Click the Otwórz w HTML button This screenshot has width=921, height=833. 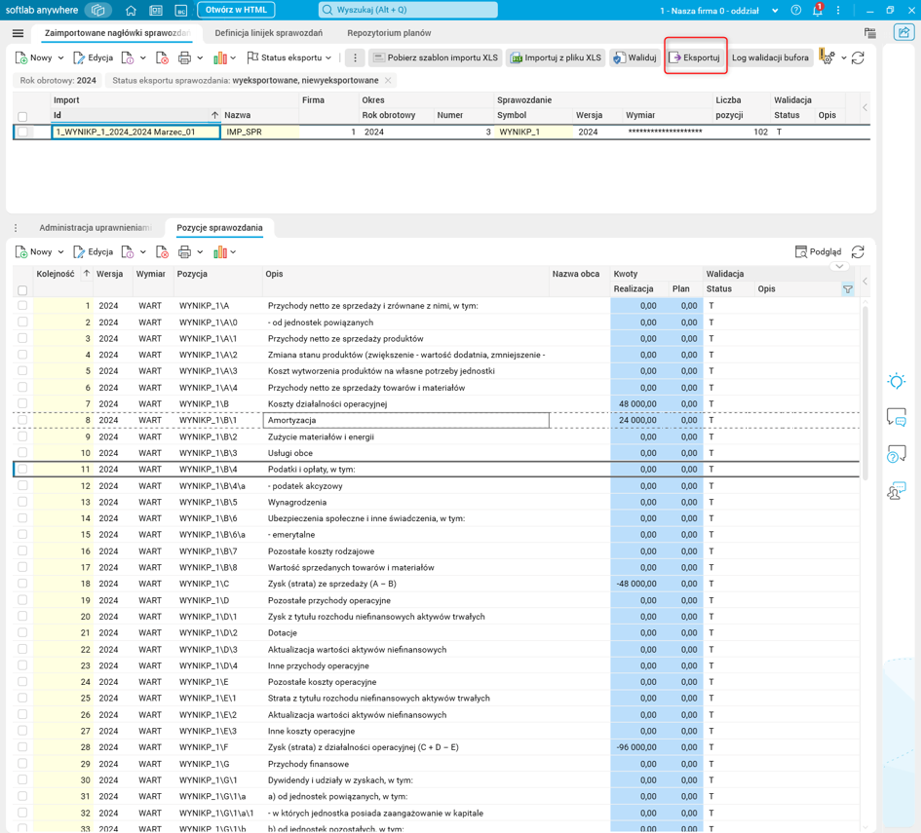(236, 10)
